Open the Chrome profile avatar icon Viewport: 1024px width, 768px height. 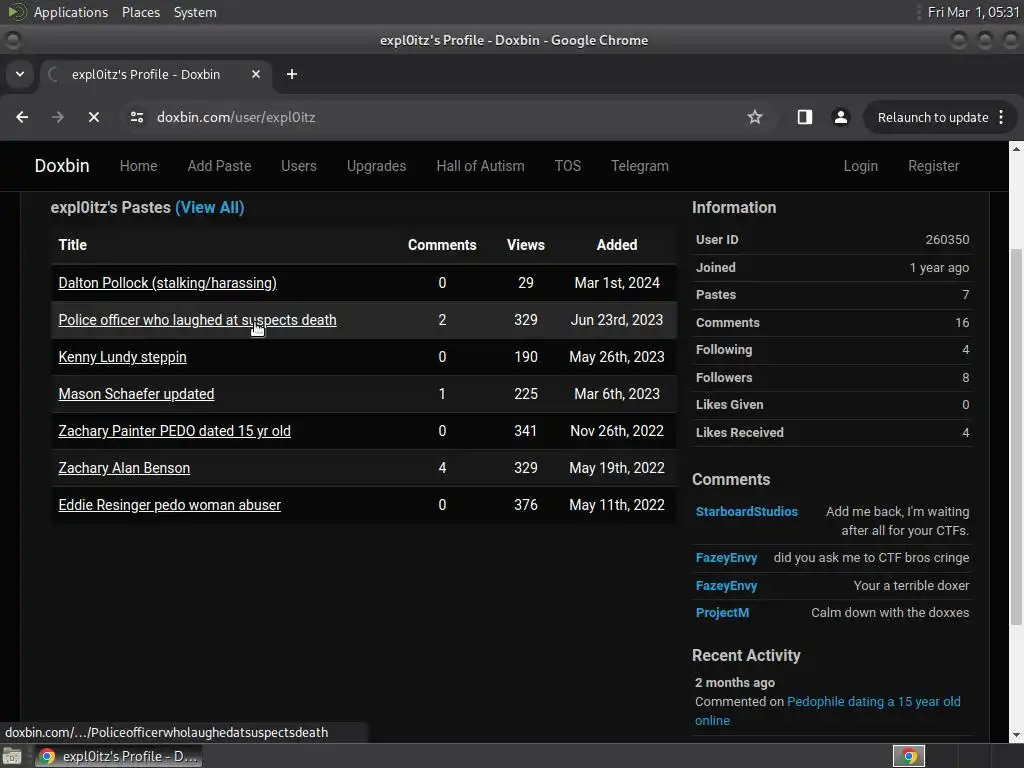[x=840, y=118]
